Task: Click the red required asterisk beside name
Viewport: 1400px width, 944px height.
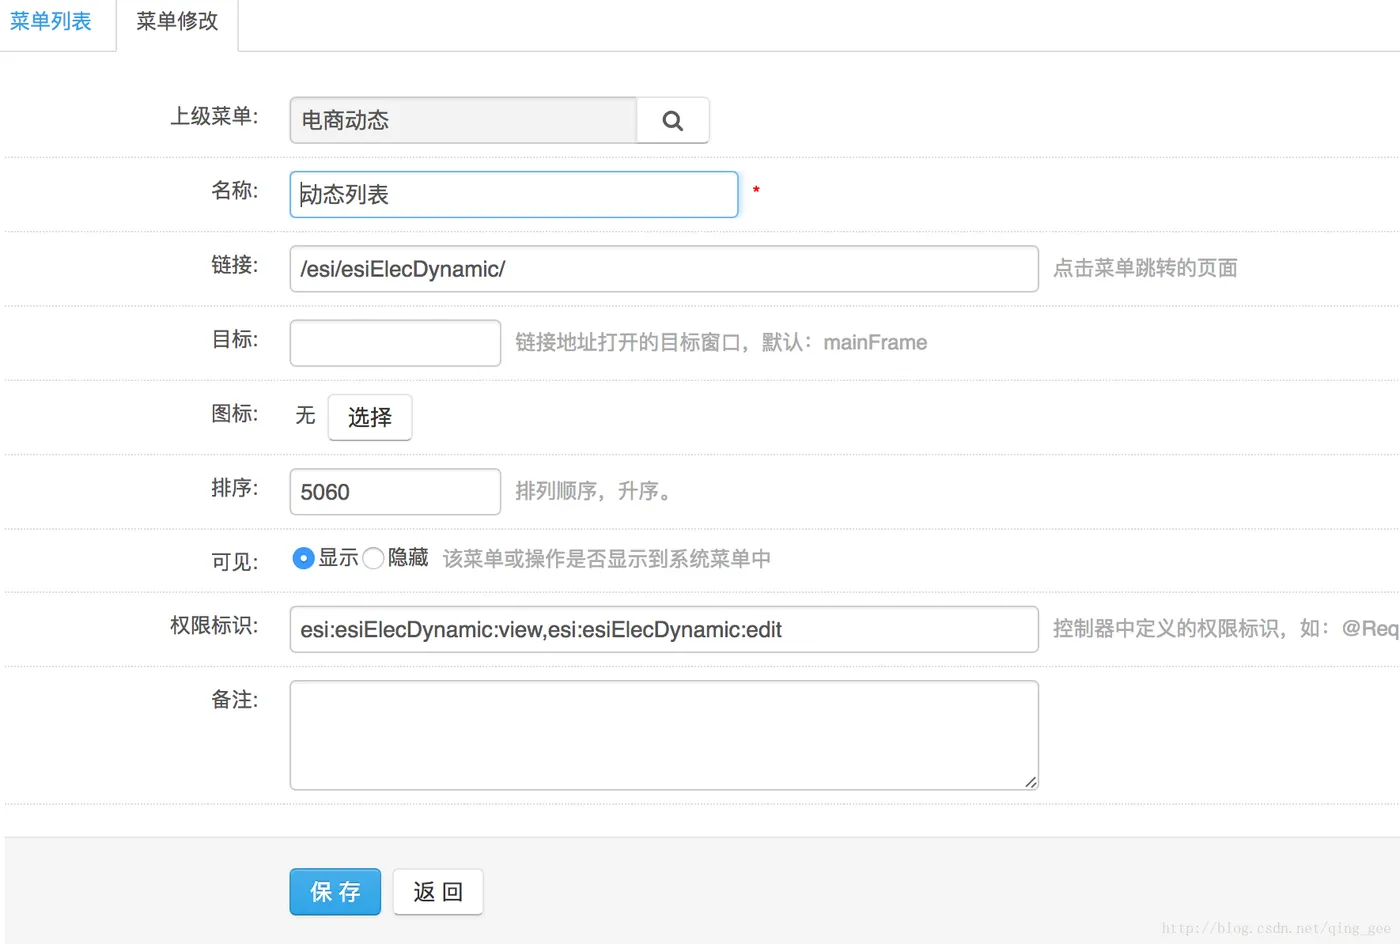Action: coord(756,190)
